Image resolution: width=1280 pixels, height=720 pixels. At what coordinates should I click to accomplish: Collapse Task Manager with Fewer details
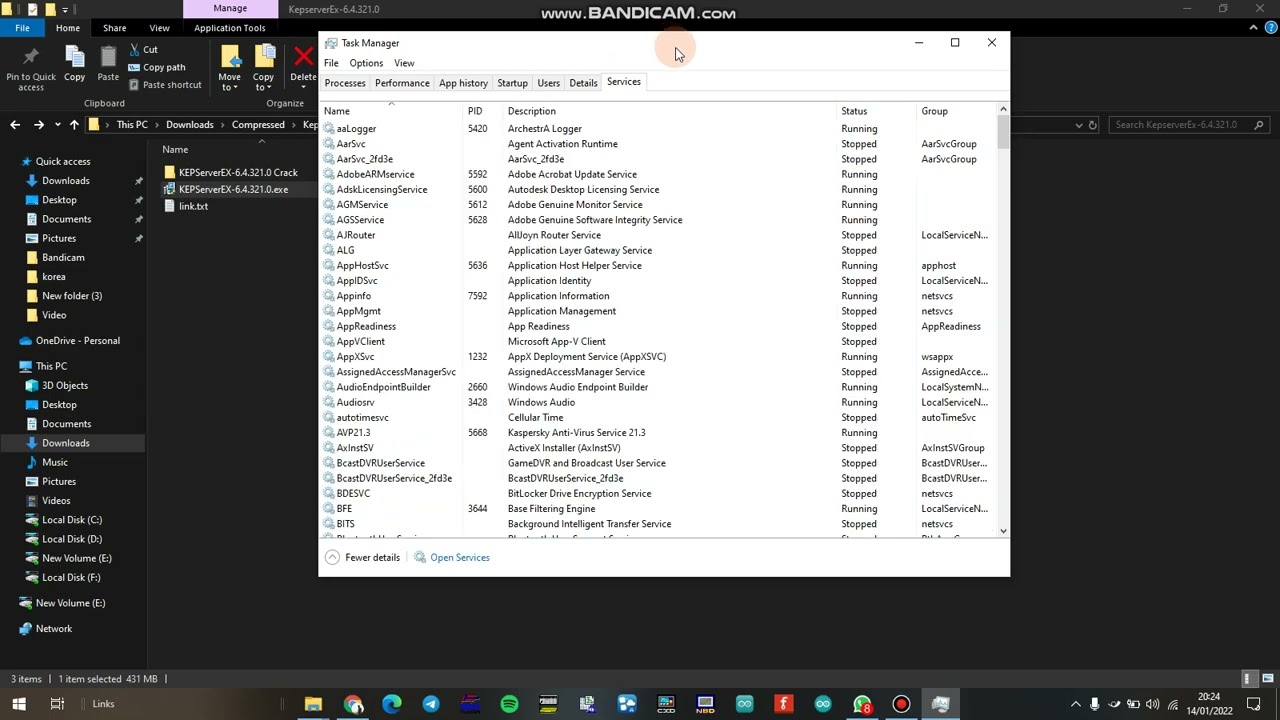(362, 558)
